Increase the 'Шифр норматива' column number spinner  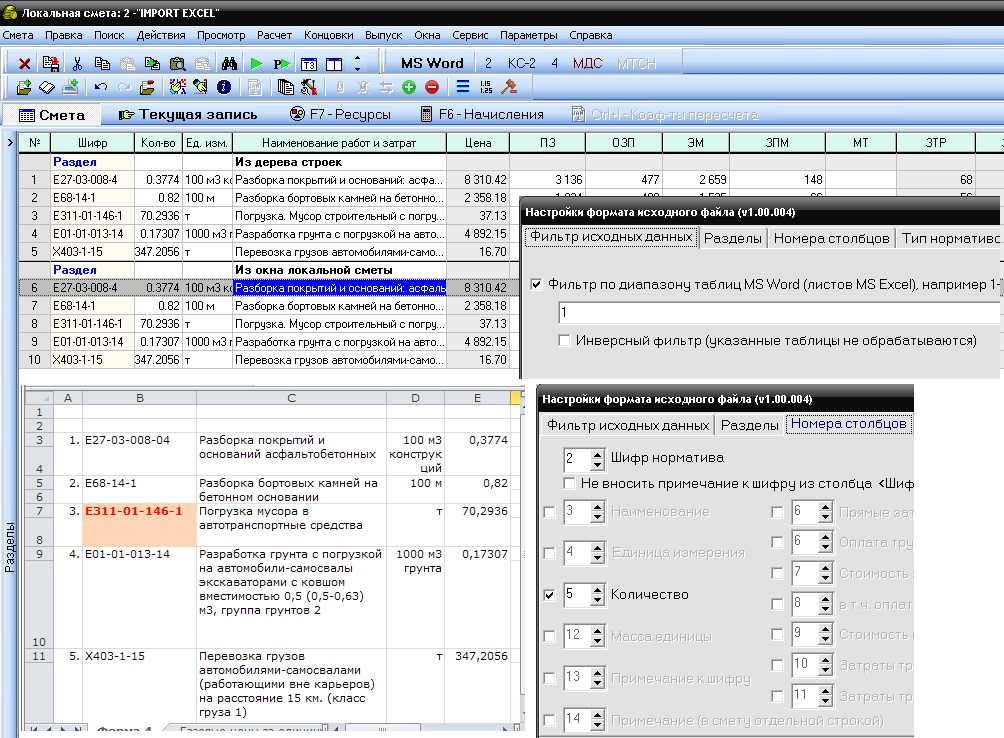point(597,454)
